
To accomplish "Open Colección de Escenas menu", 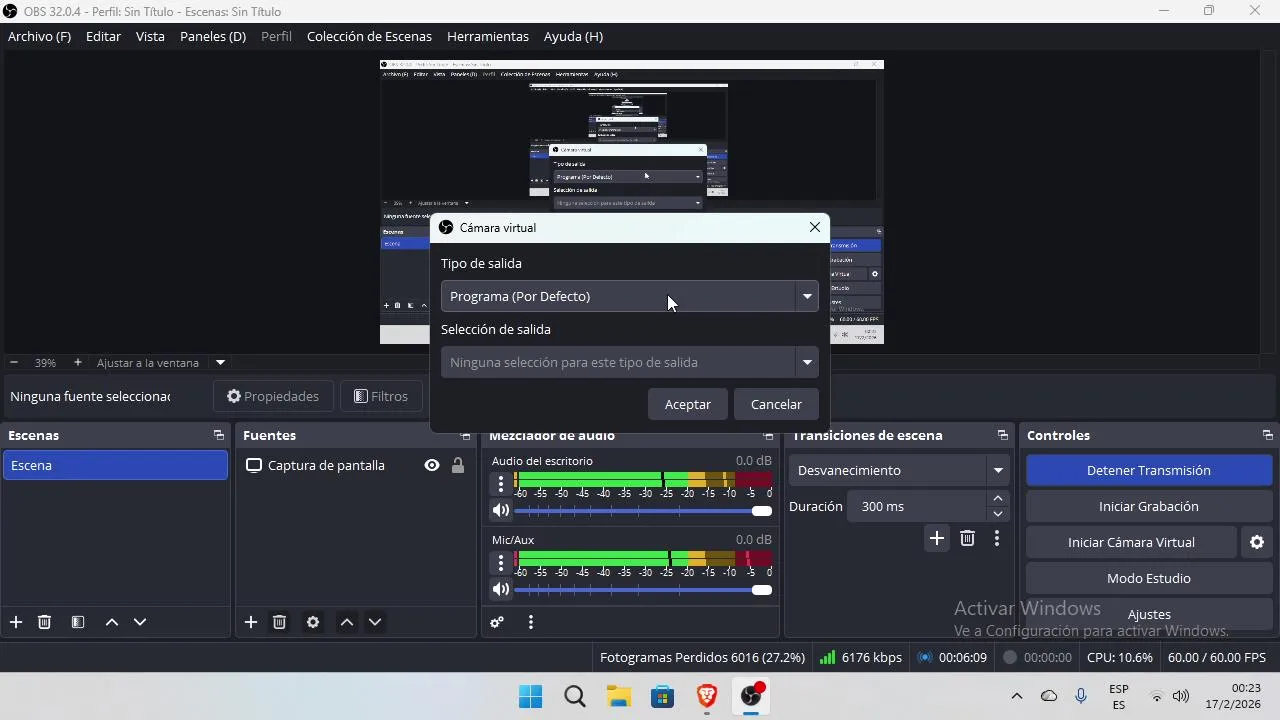I will 369,36.
